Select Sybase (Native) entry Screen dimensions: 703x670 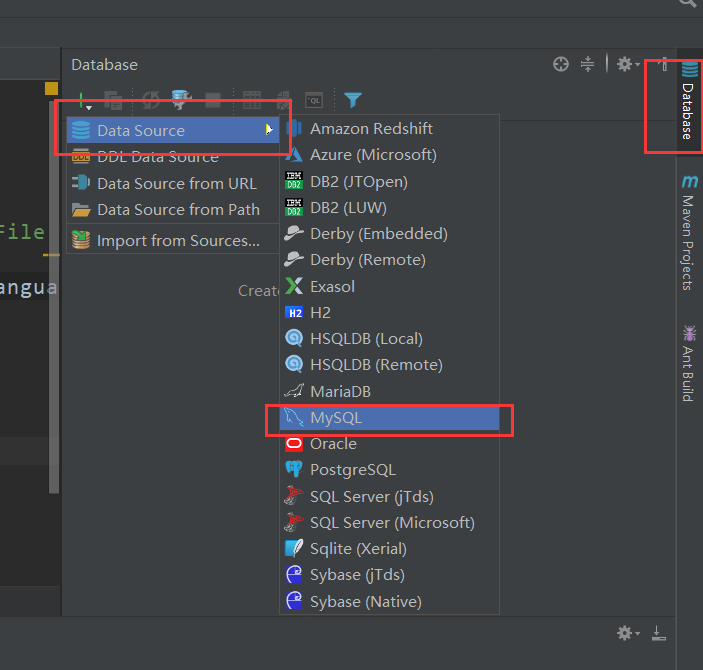point(389,601)
